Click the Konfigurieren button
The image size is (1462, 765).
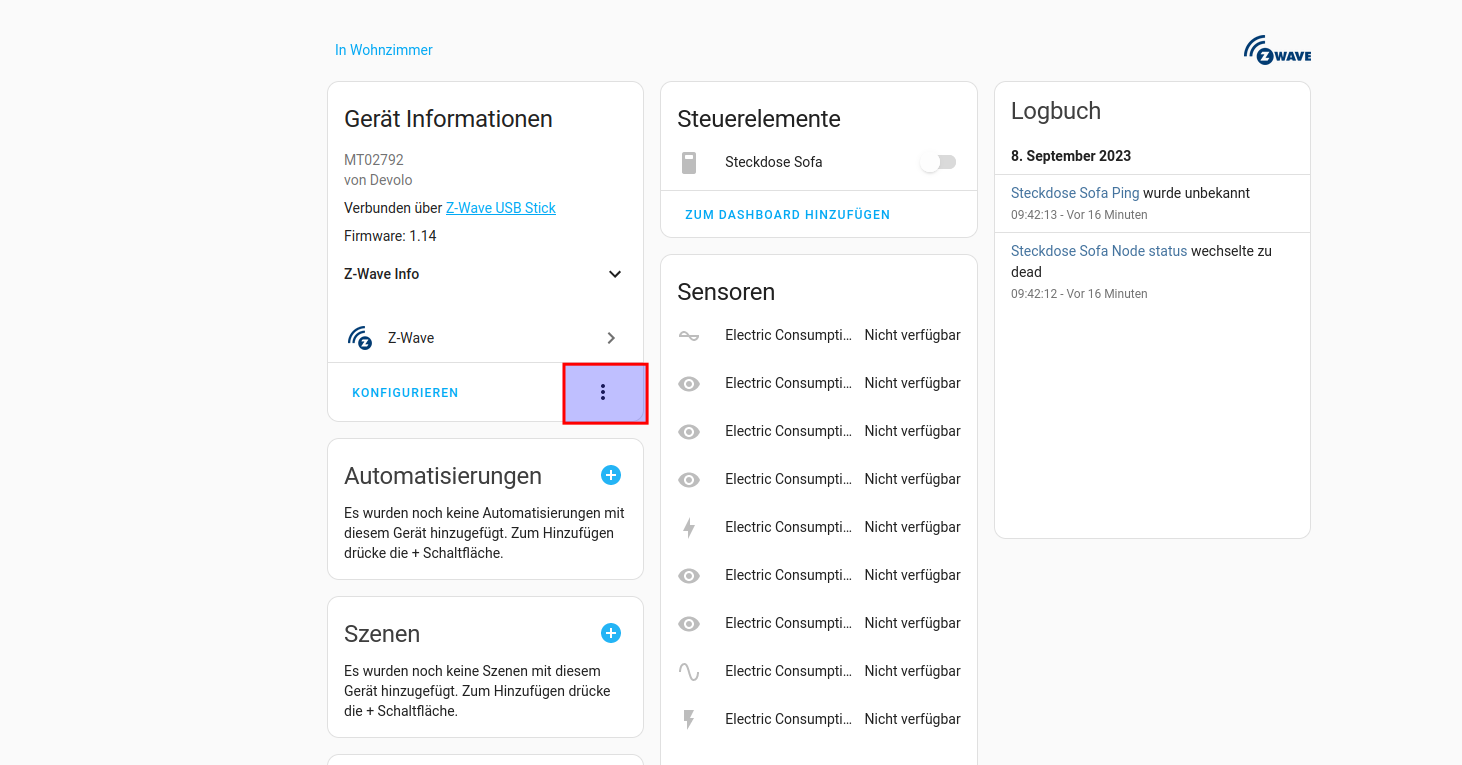point(405,393)
